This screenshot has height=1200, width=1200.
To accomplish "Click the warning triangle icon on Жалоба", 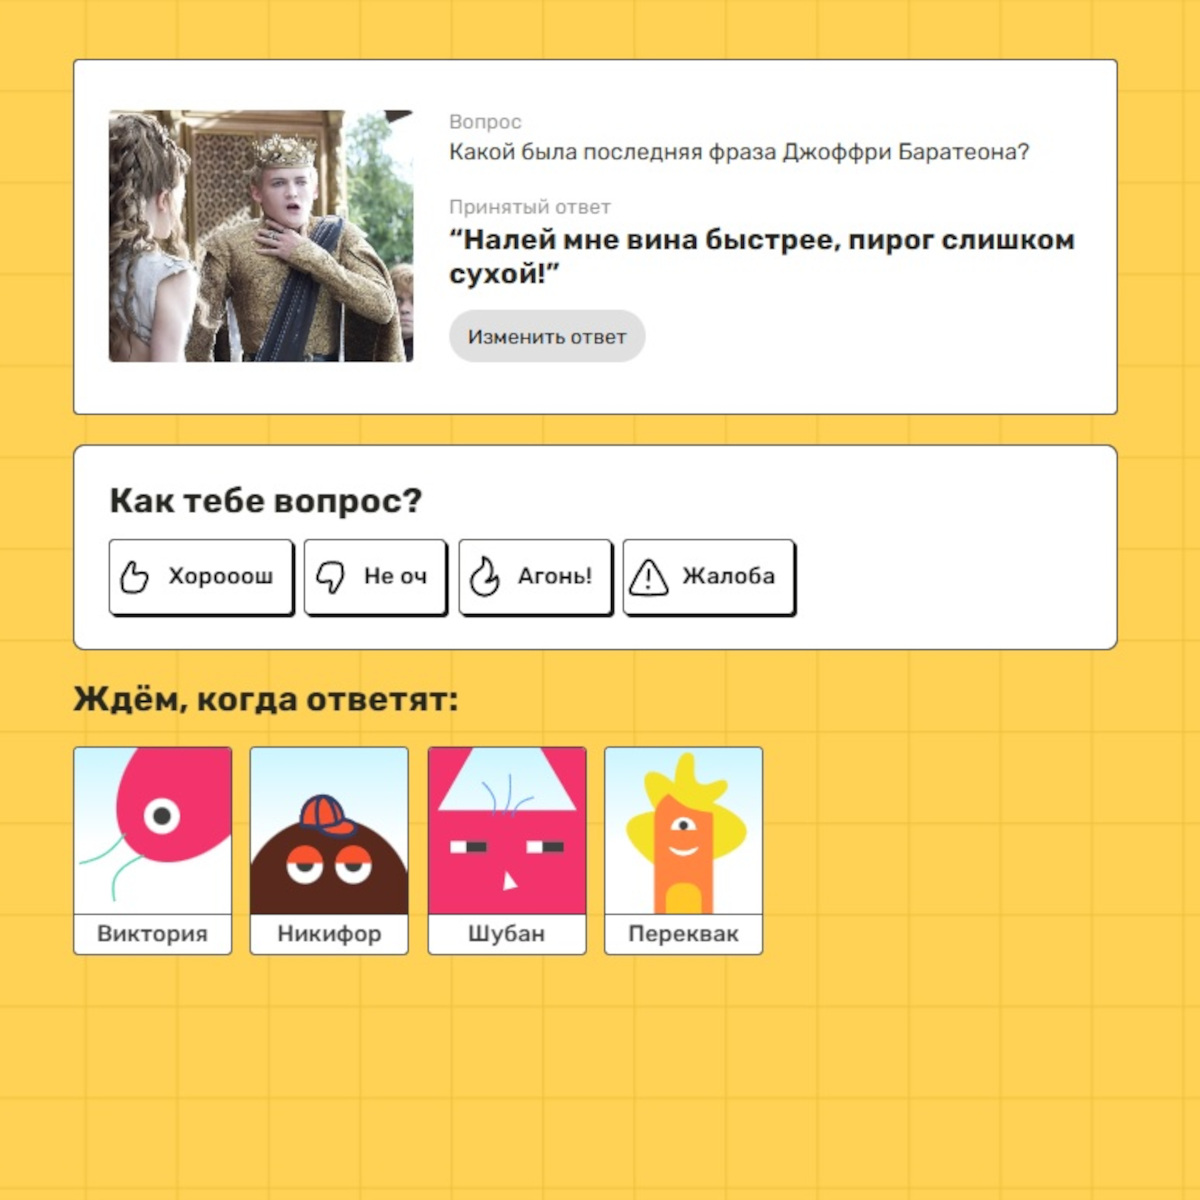I will [649, 576].
